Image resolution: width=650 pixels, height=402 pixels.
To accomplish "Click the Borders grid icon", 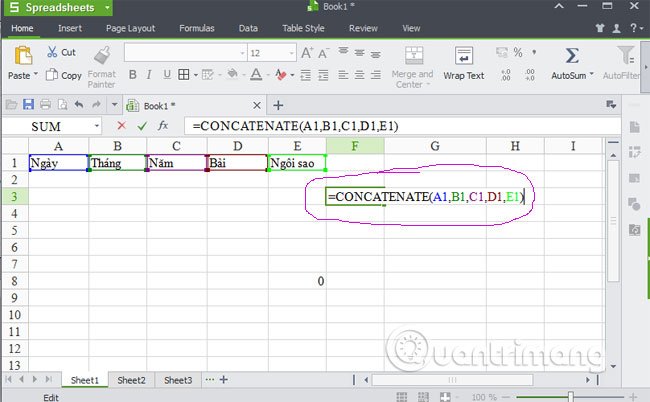I will (183, 75).
